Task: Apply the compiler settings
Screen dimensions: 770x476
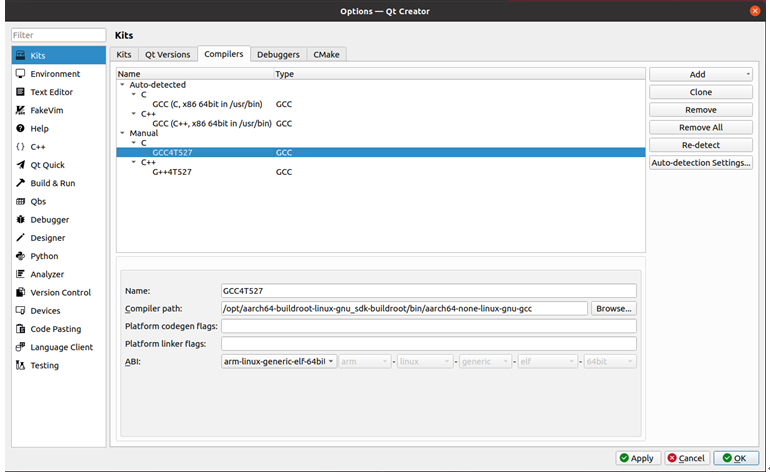Action: pos(638,458)
